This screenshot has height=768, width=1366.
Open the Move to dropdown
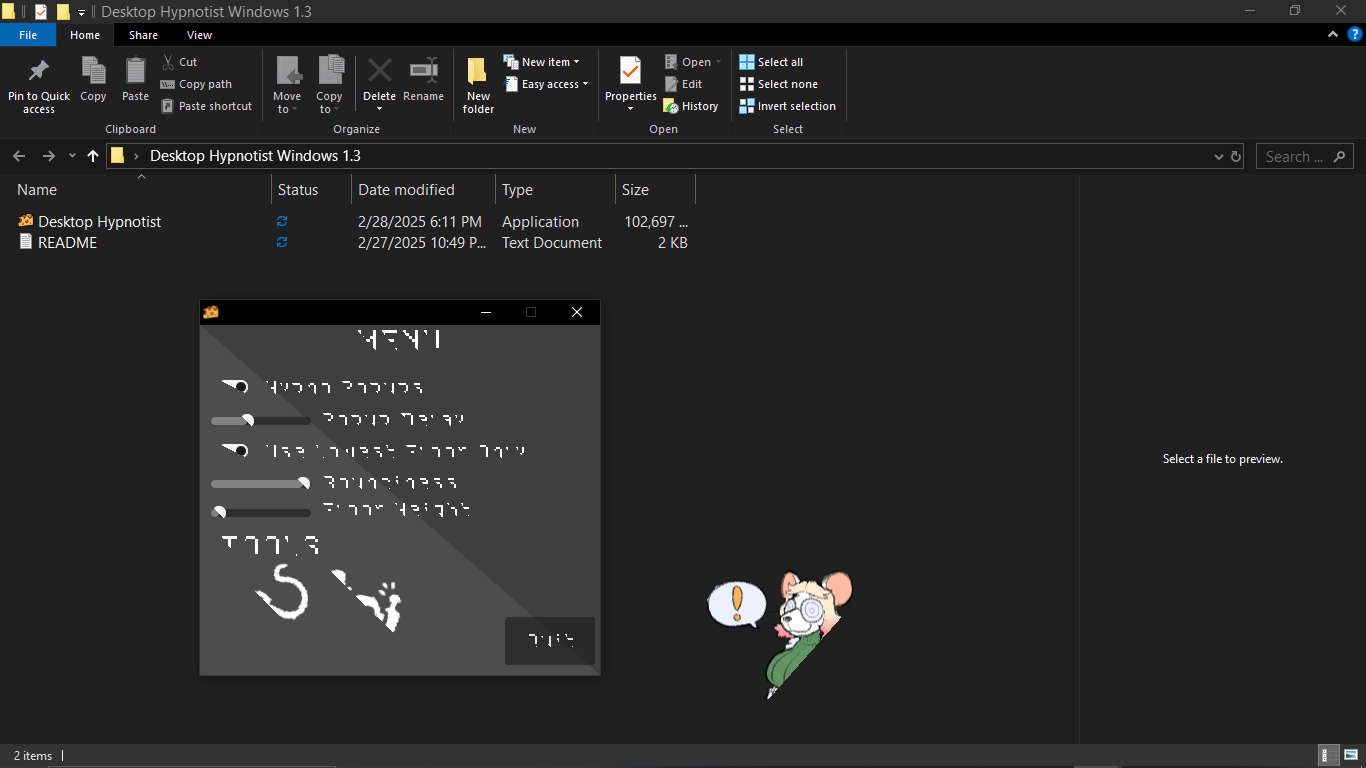(x=287, y=85)
